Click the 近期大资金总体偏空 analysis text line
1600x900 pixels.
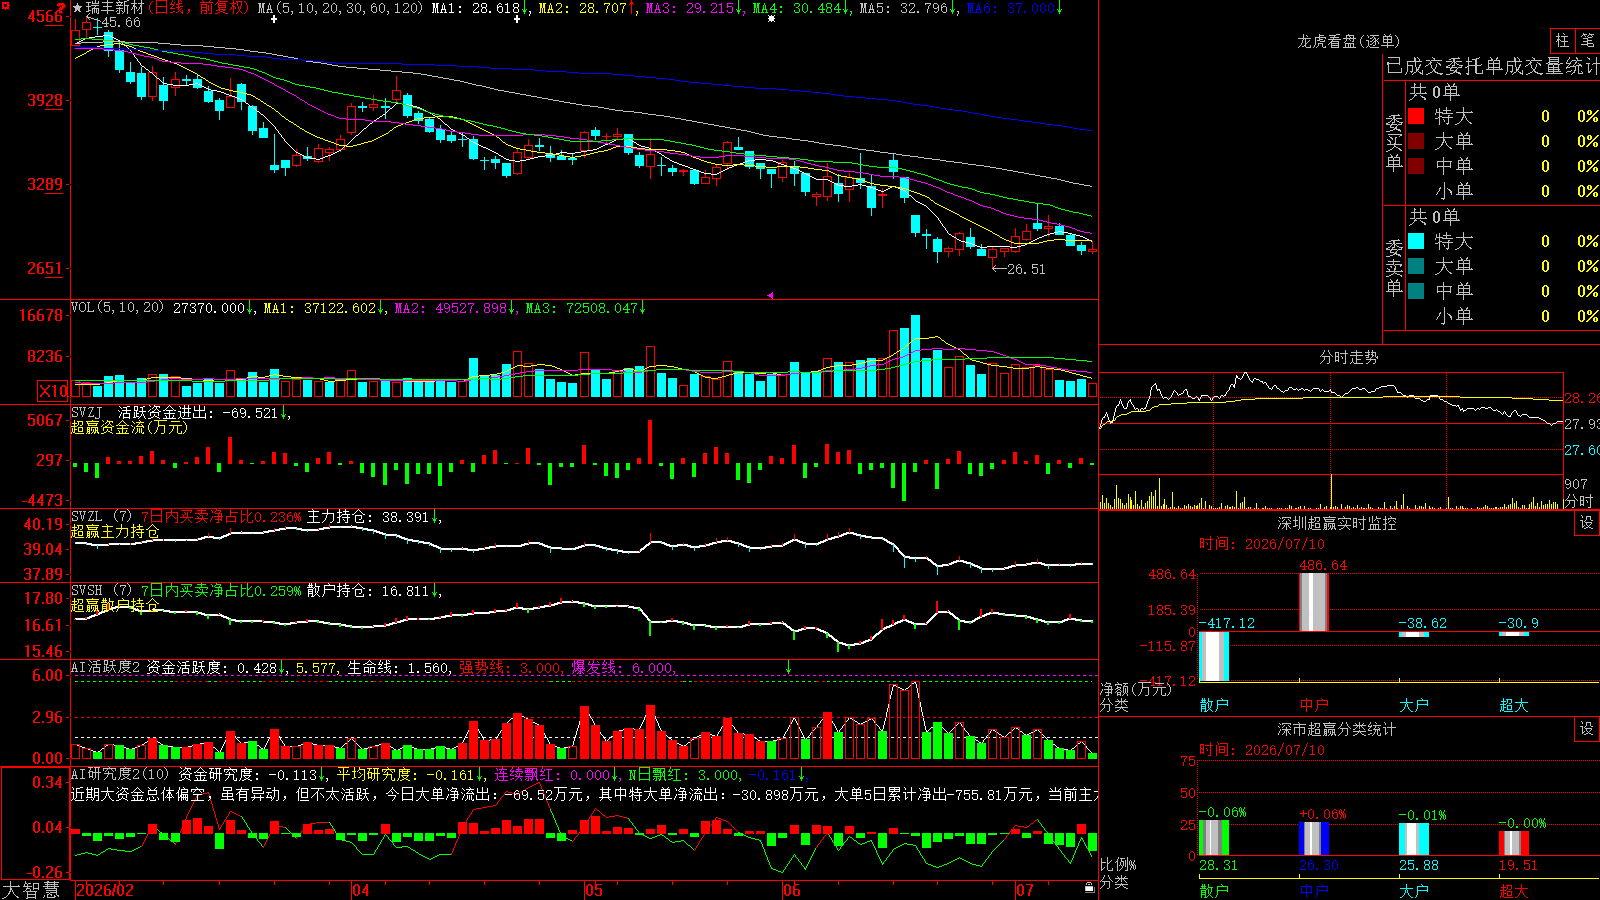(585, 794)
